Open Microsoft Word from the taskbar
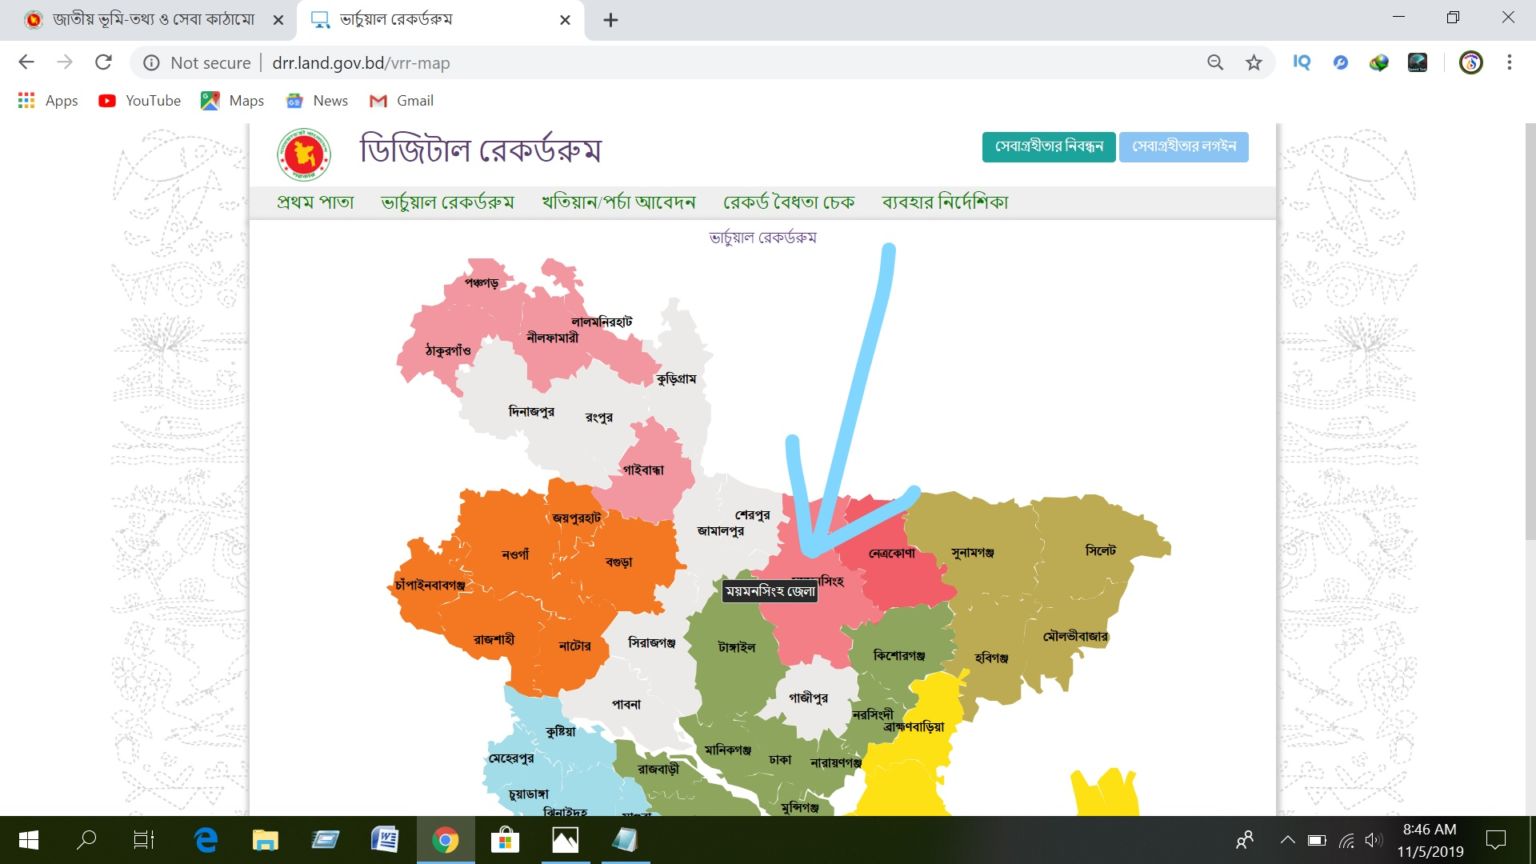The width and height of the screenshot is (1536, 864). pyautogui.click(x=384, y=840)
